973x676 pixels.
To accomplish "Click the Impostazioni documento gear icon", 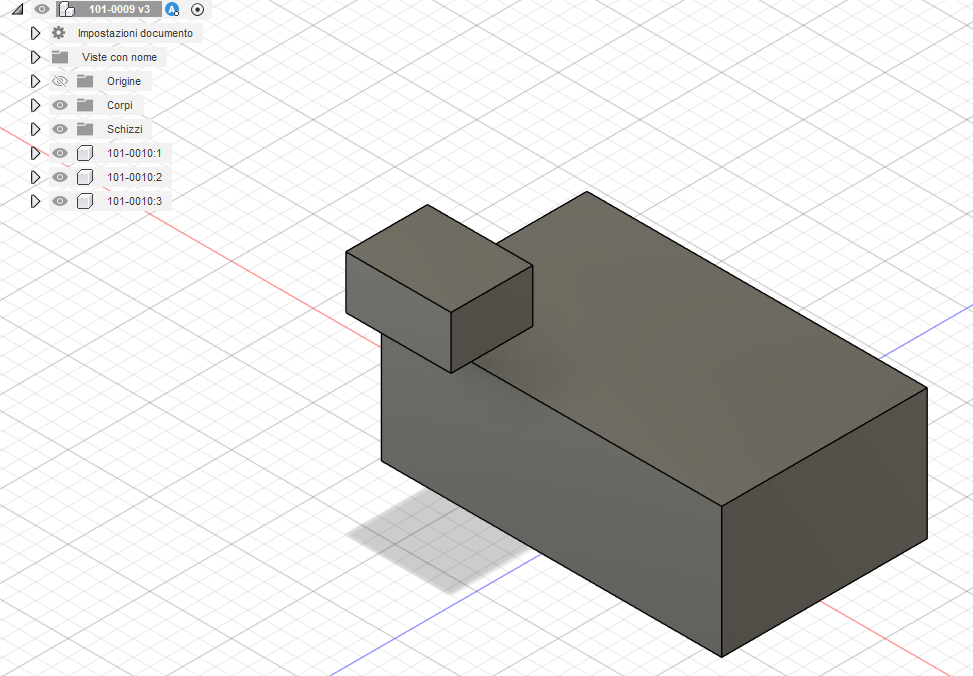I will (59, 33).
